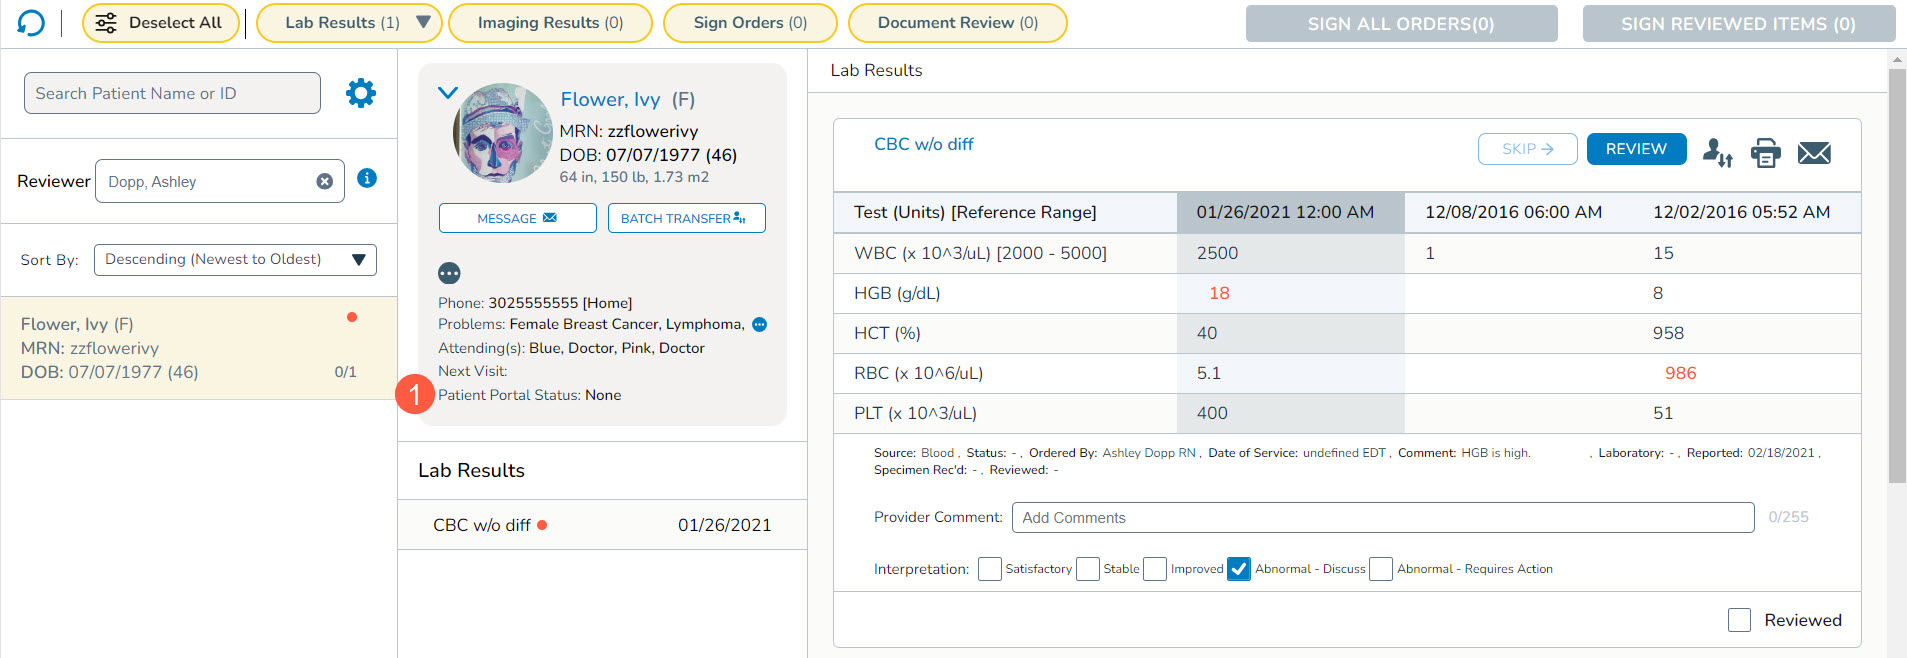The height and width of the screenshot is (658, 1907).
Task: Open the Sort By dropdown
Action: (235, 259)
